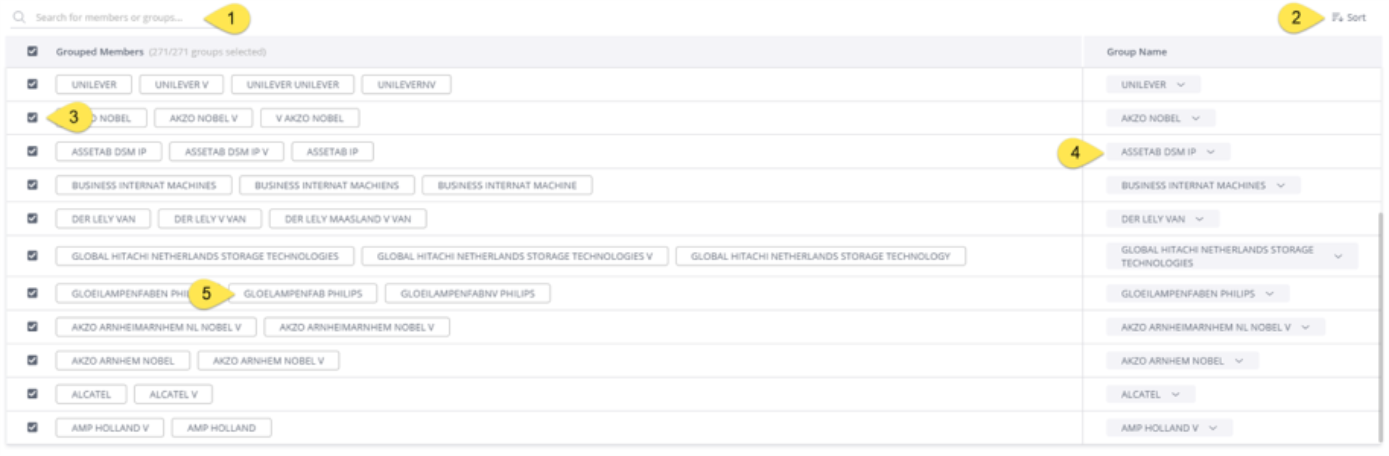Image resolution: width=1389 pixels, height=456 pixels.
Task: Open the AKZO ARNHEIMARNHEM NL NOBEL V dropdown
Action: click(x=1215, y=327)
